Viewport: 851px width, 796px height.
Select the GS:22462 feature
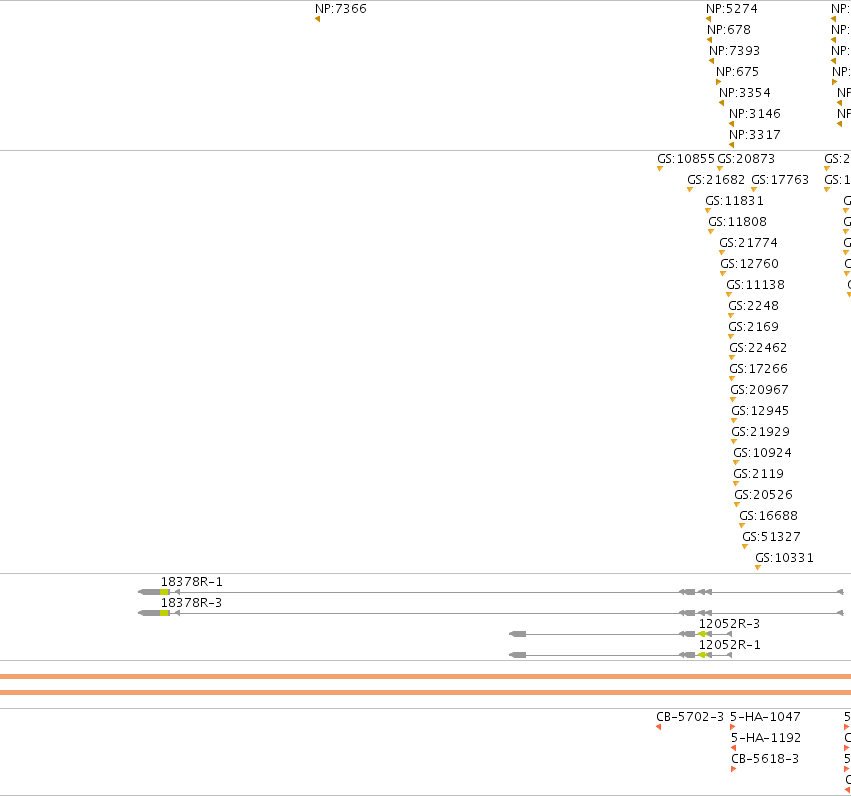point(758,348)
